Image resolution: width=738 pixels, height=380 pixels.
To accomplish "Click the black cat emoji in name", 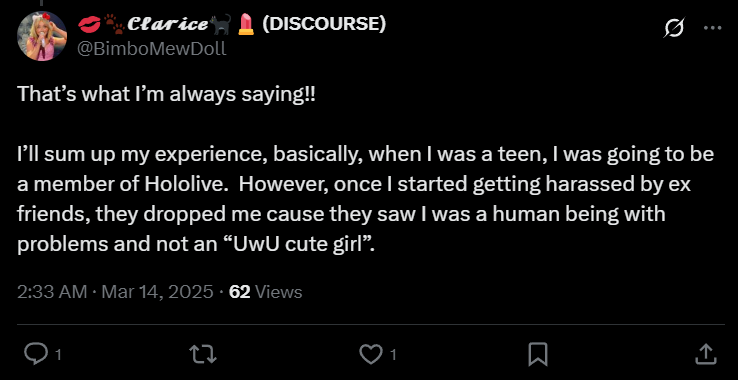I will pos(221,24).
